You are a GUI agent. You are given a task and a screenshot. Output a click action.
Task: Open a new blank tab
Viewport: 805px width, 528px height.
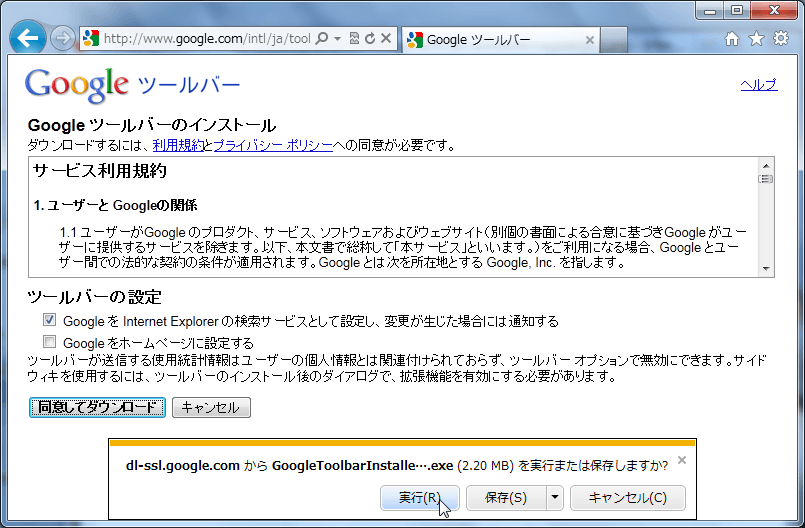[x=614, y=40]
